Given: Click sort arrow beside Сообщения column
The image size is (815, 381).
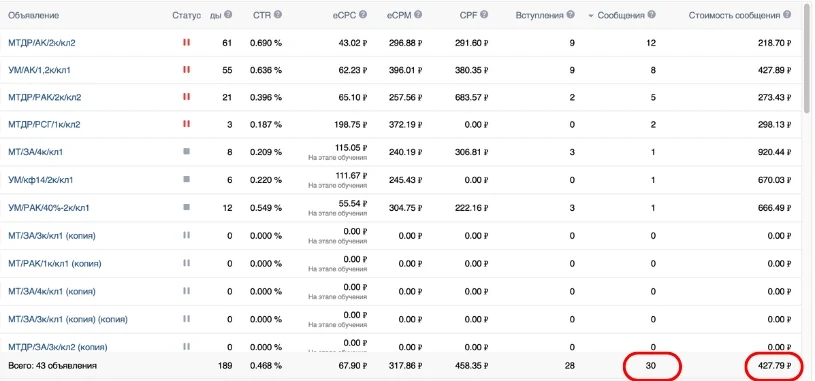Looking at the screenshot, I should (x=590, y=16).
